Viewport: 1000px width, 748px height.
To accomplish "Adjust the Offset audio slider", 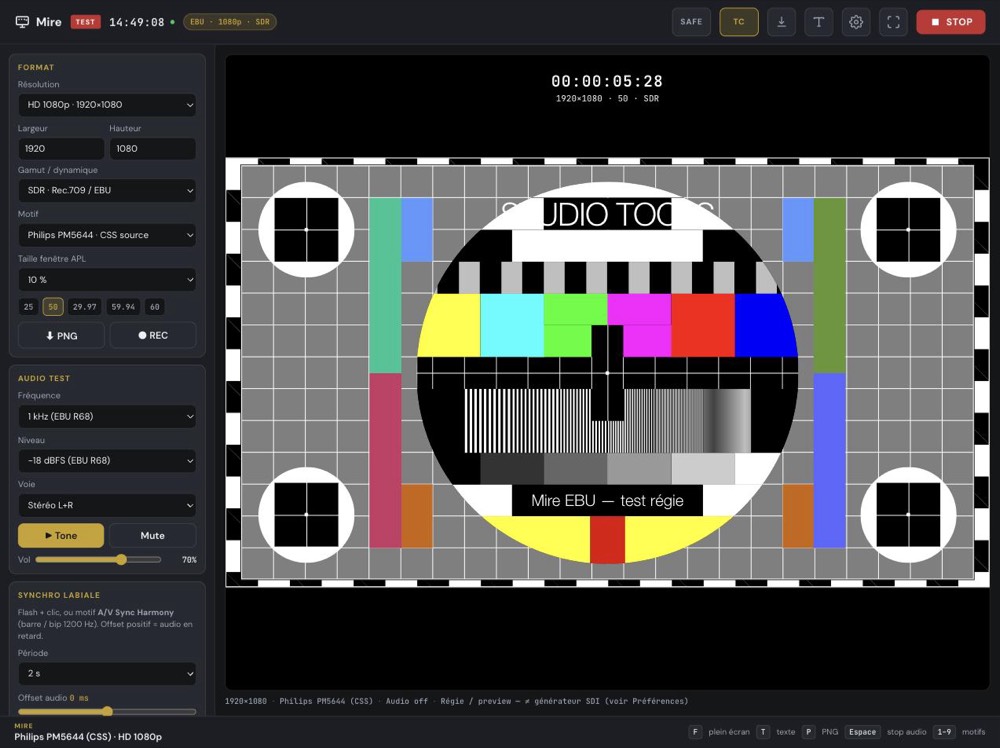I will (107, 711).
